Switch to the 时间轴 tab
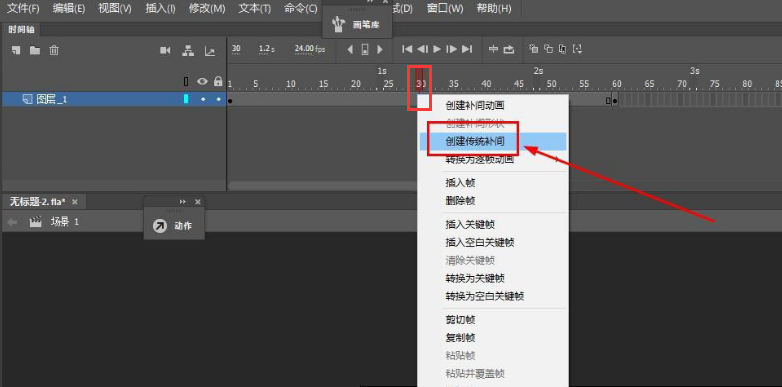The width and height of the screenshot is (782, 387). click(x=21, y=29)
